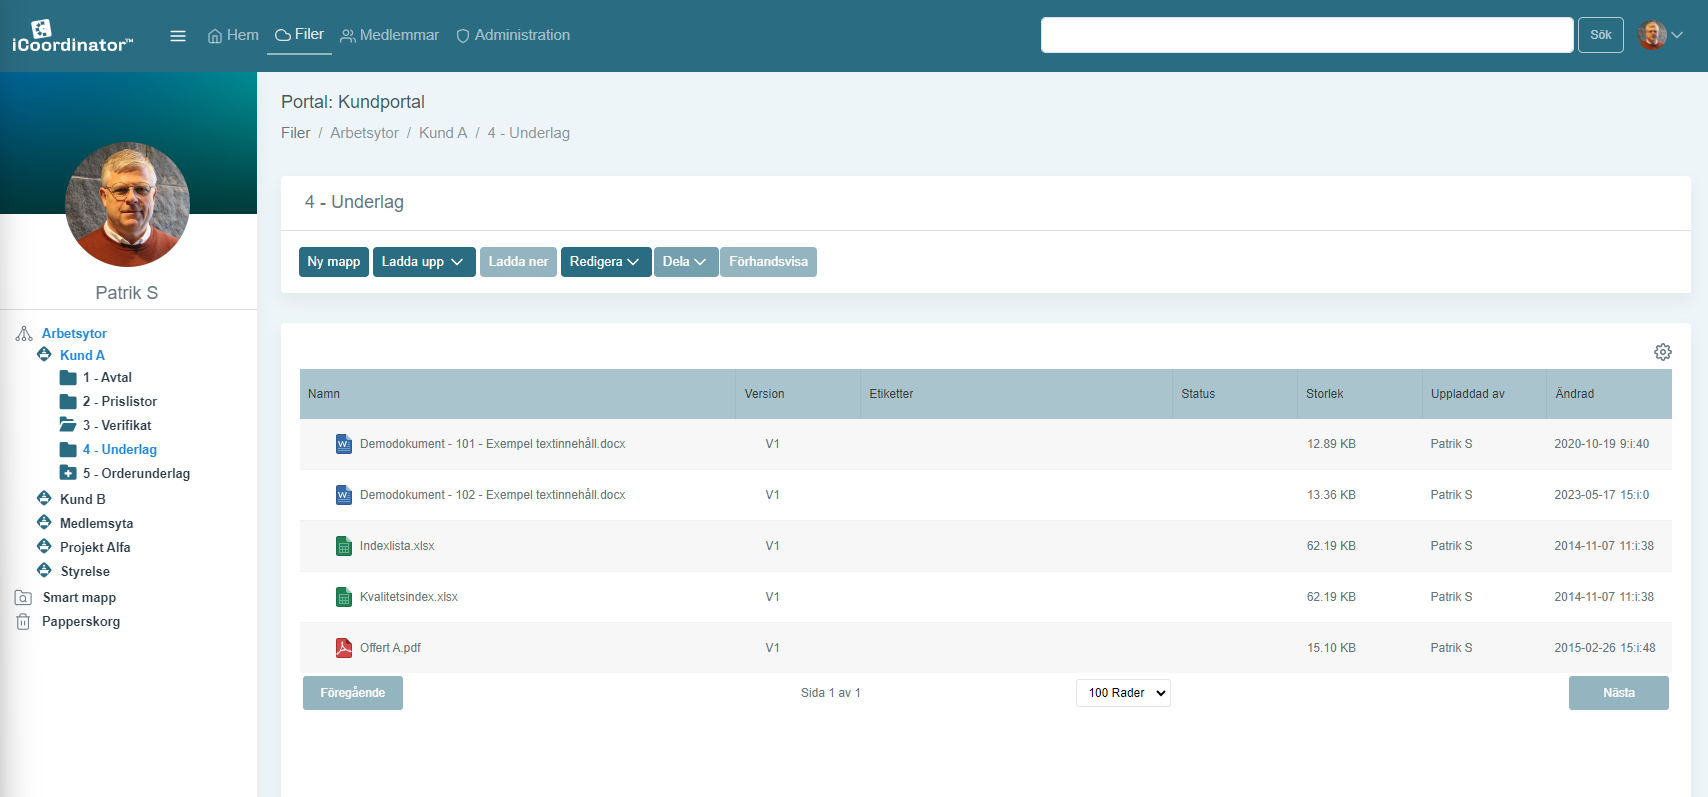Click the 1 - Avtal folder icon

click(68, 377)
